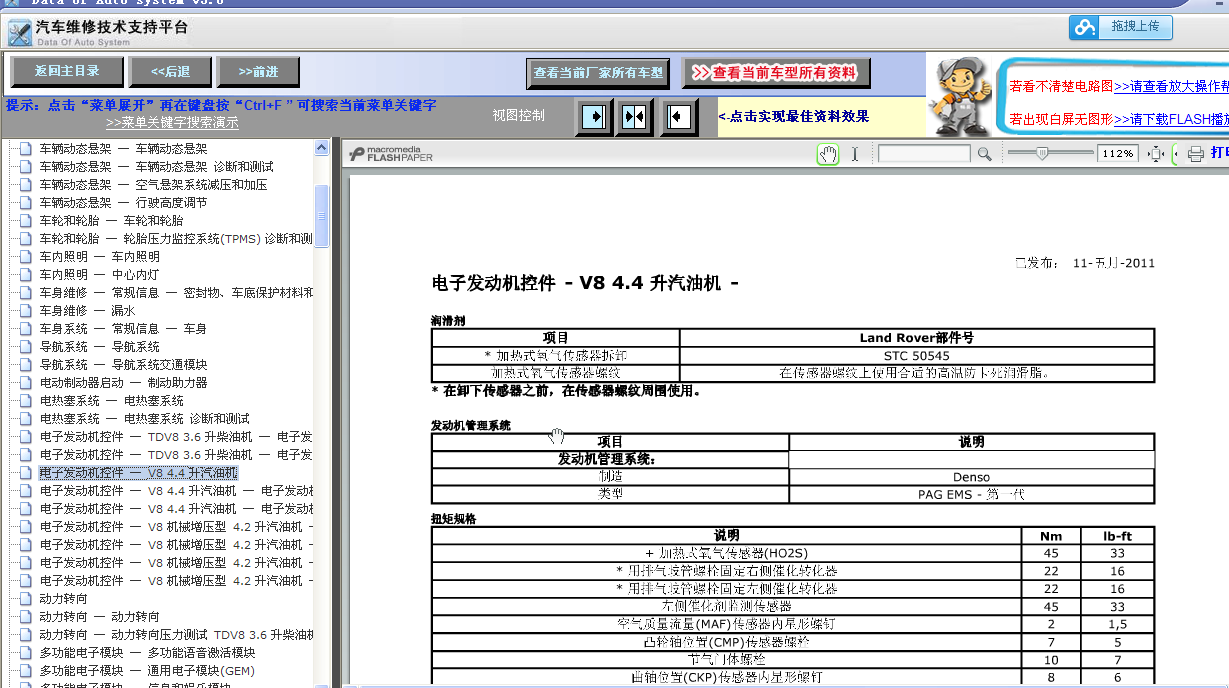Select 车内照明 — 车内照明 entry
The height and width of the screenshot is (688, 1229).
click(100, 257)
